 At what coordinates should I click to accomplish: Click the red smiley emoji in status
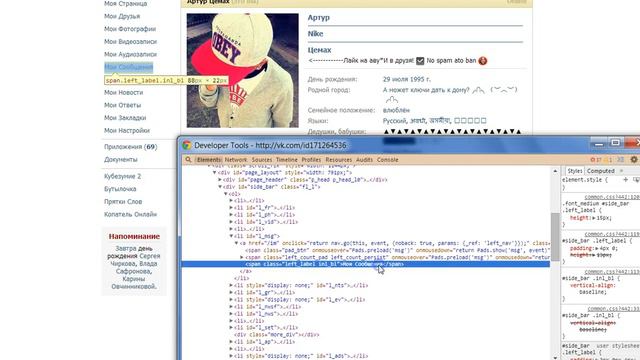coord(483,61)
